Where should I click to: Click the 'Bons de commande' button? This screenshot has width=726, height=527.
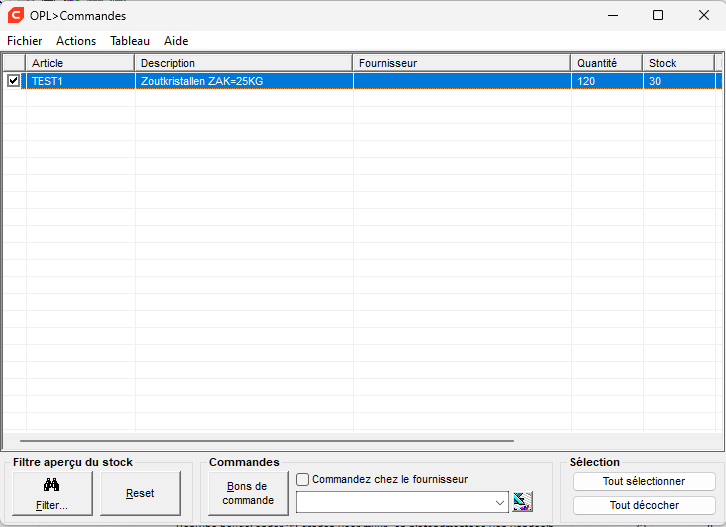pyautogui.click(x=248, y=493)
